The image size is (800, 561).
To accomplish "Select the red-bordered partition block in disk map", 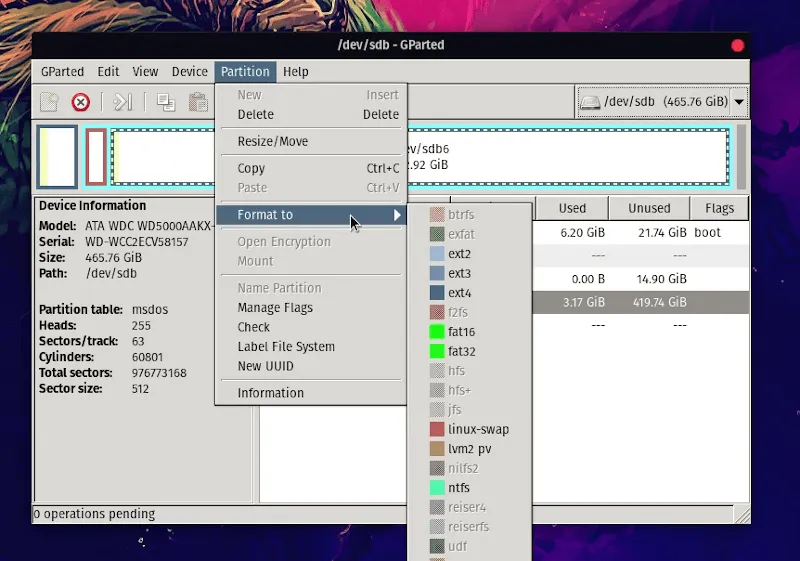I will pyautogui.click(x=96, y=157).
